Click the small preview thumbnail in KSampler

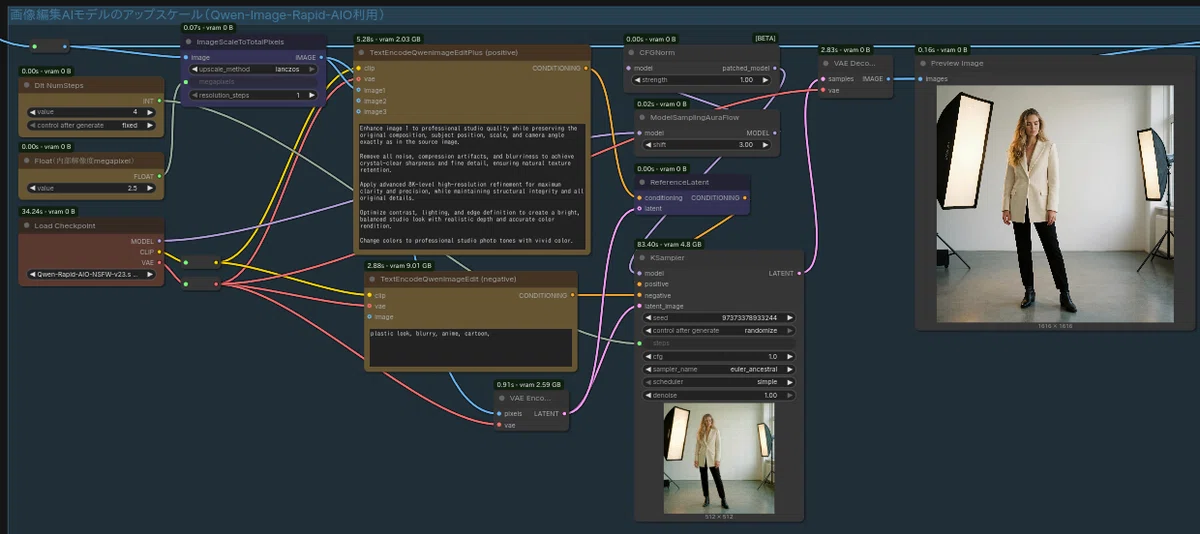(x=719, y=458)
